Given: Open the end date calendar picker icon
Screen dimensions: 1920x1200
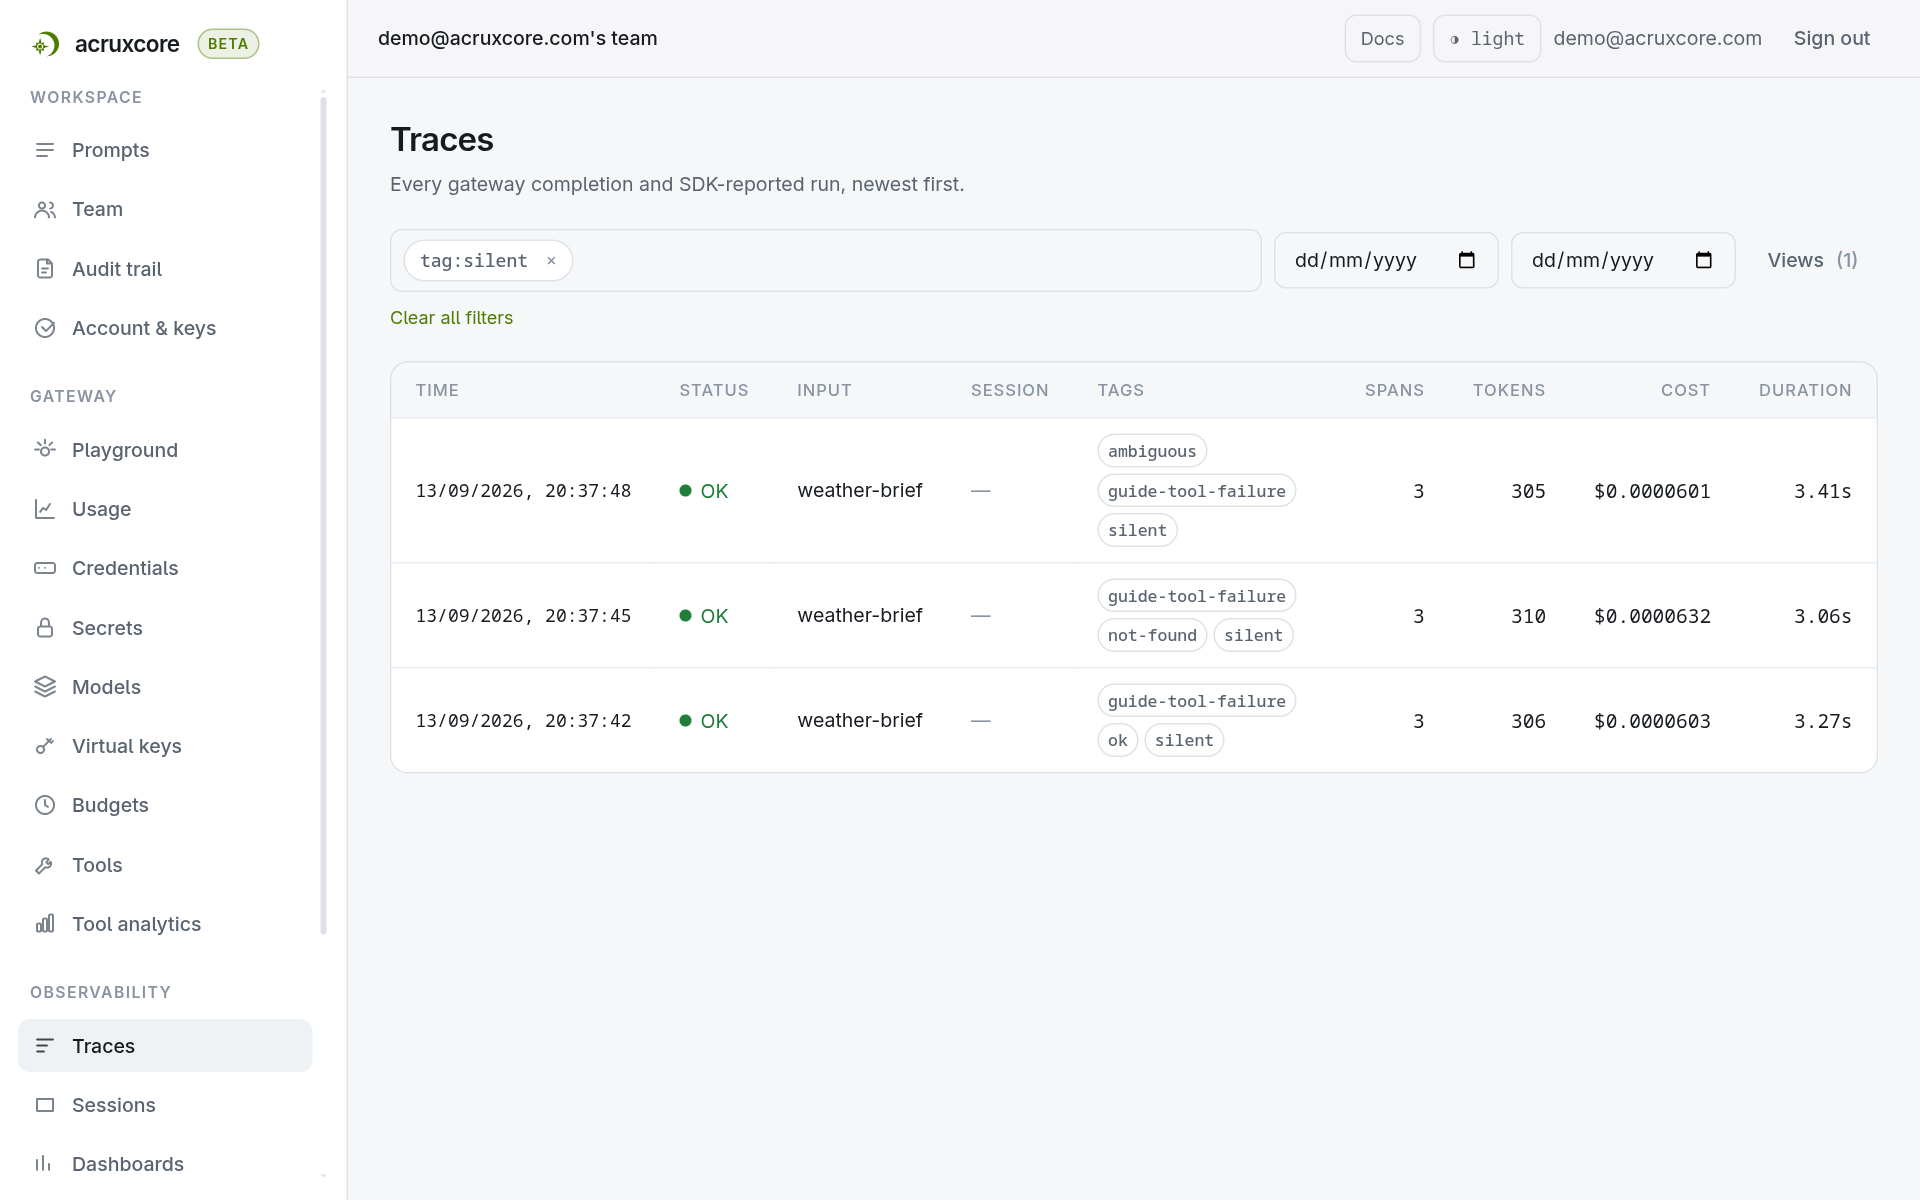Looking at the screenshot, I should tap(1704, 260).
